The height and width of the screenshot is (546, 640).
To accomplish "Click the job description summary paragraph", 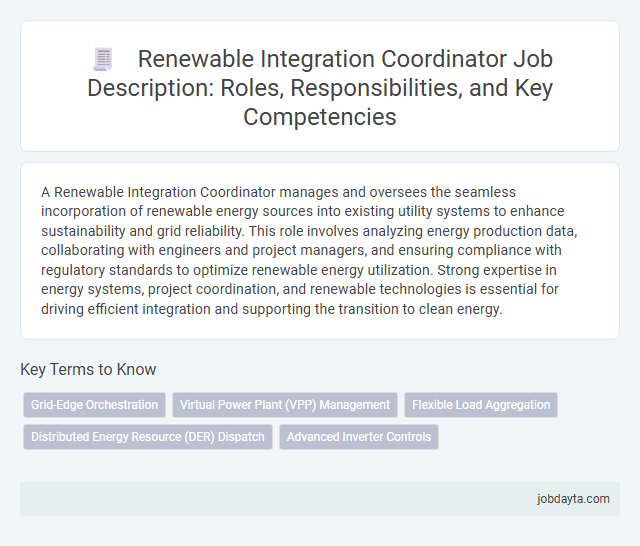I will [x=309, y=251].
